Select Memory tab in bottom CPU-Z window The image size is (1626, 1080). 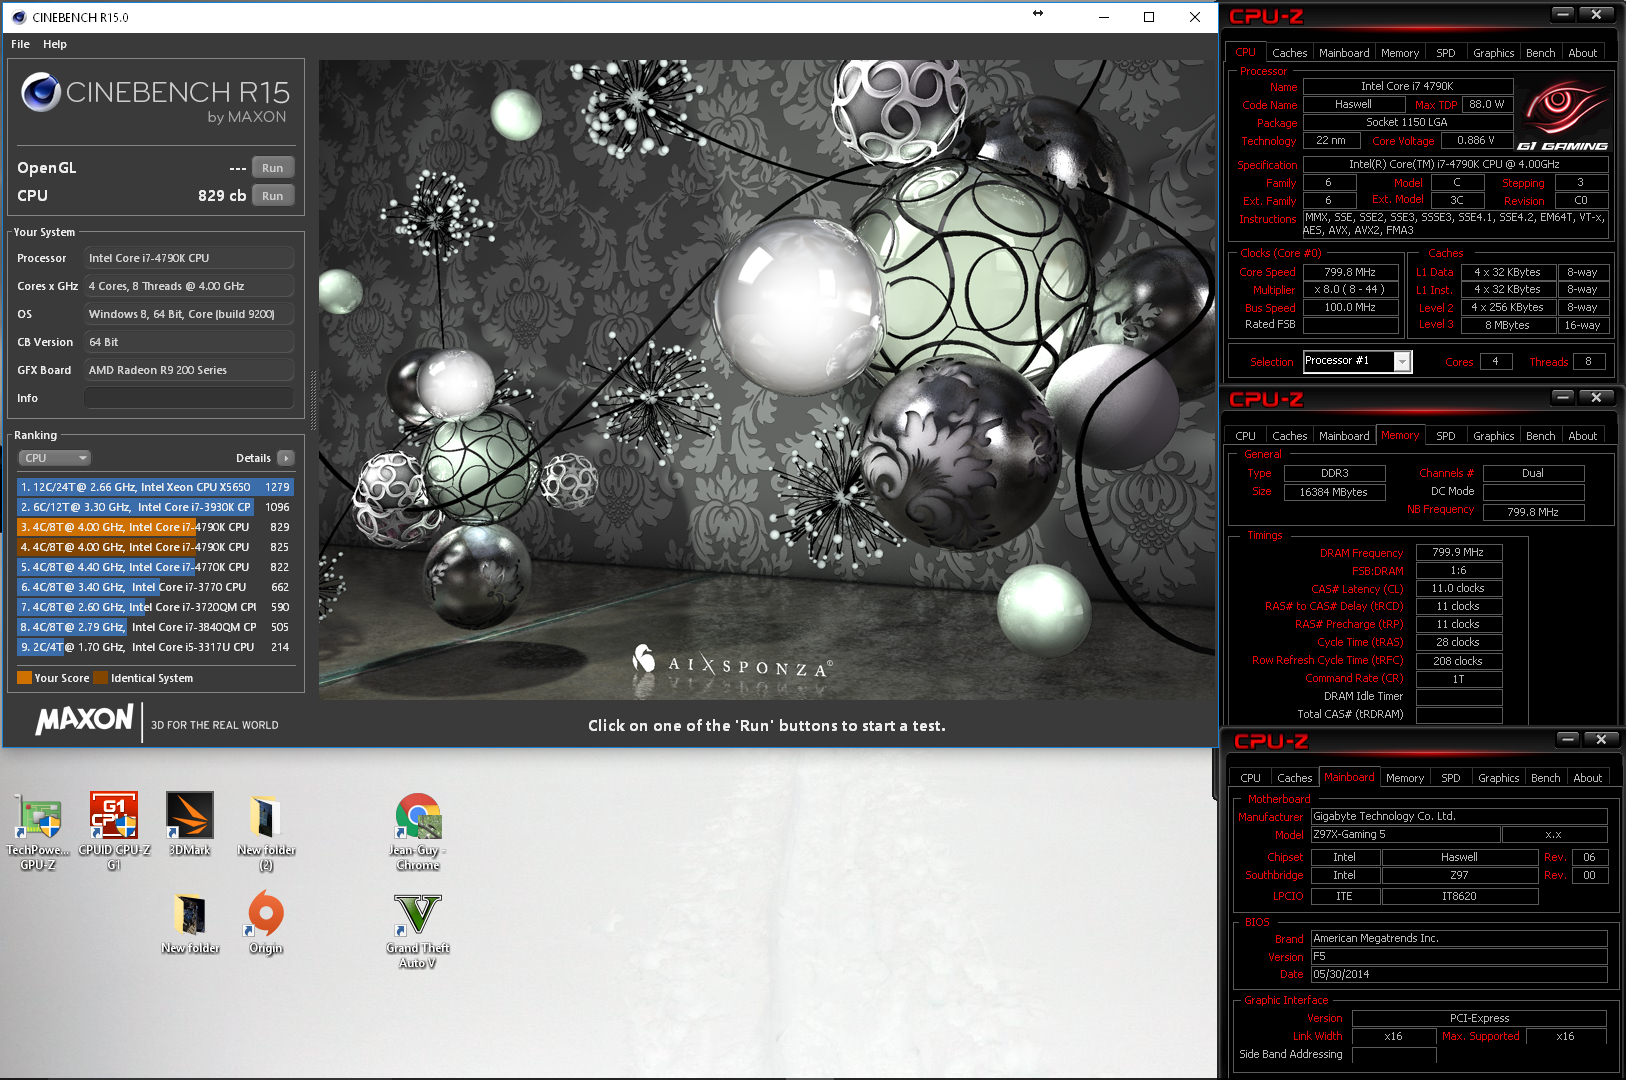tap(1405, 778)
